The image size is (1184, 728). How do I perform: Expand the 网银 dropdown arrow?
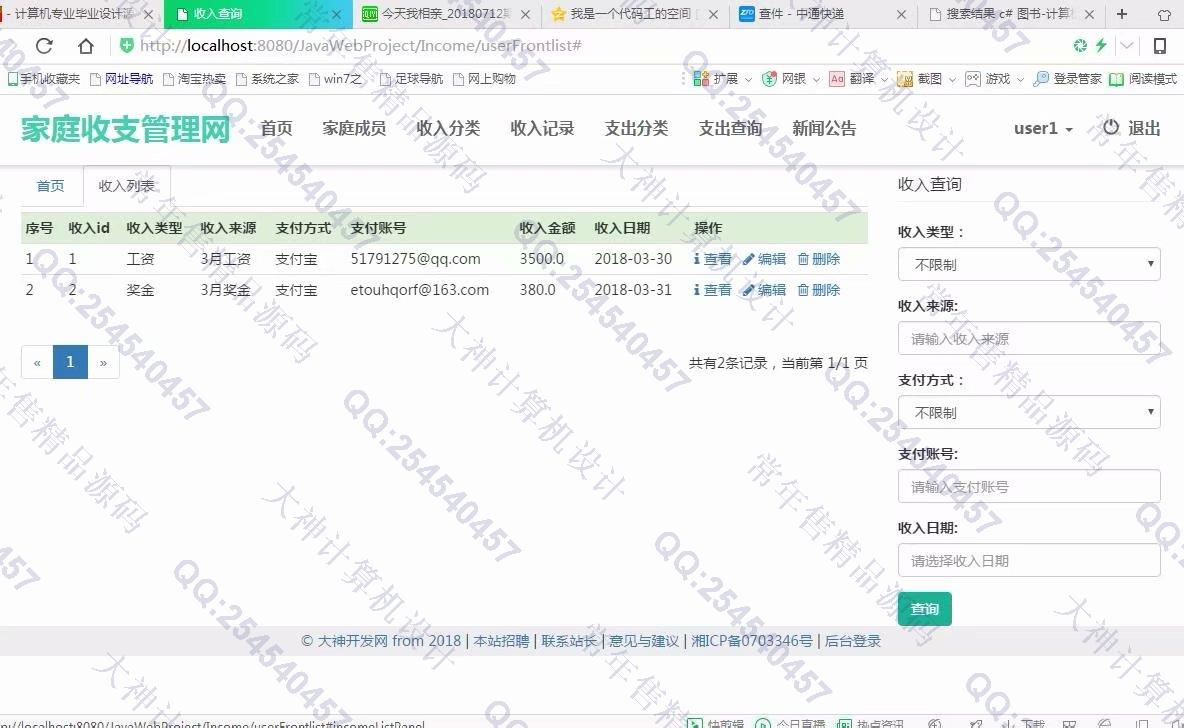point(816,79)
